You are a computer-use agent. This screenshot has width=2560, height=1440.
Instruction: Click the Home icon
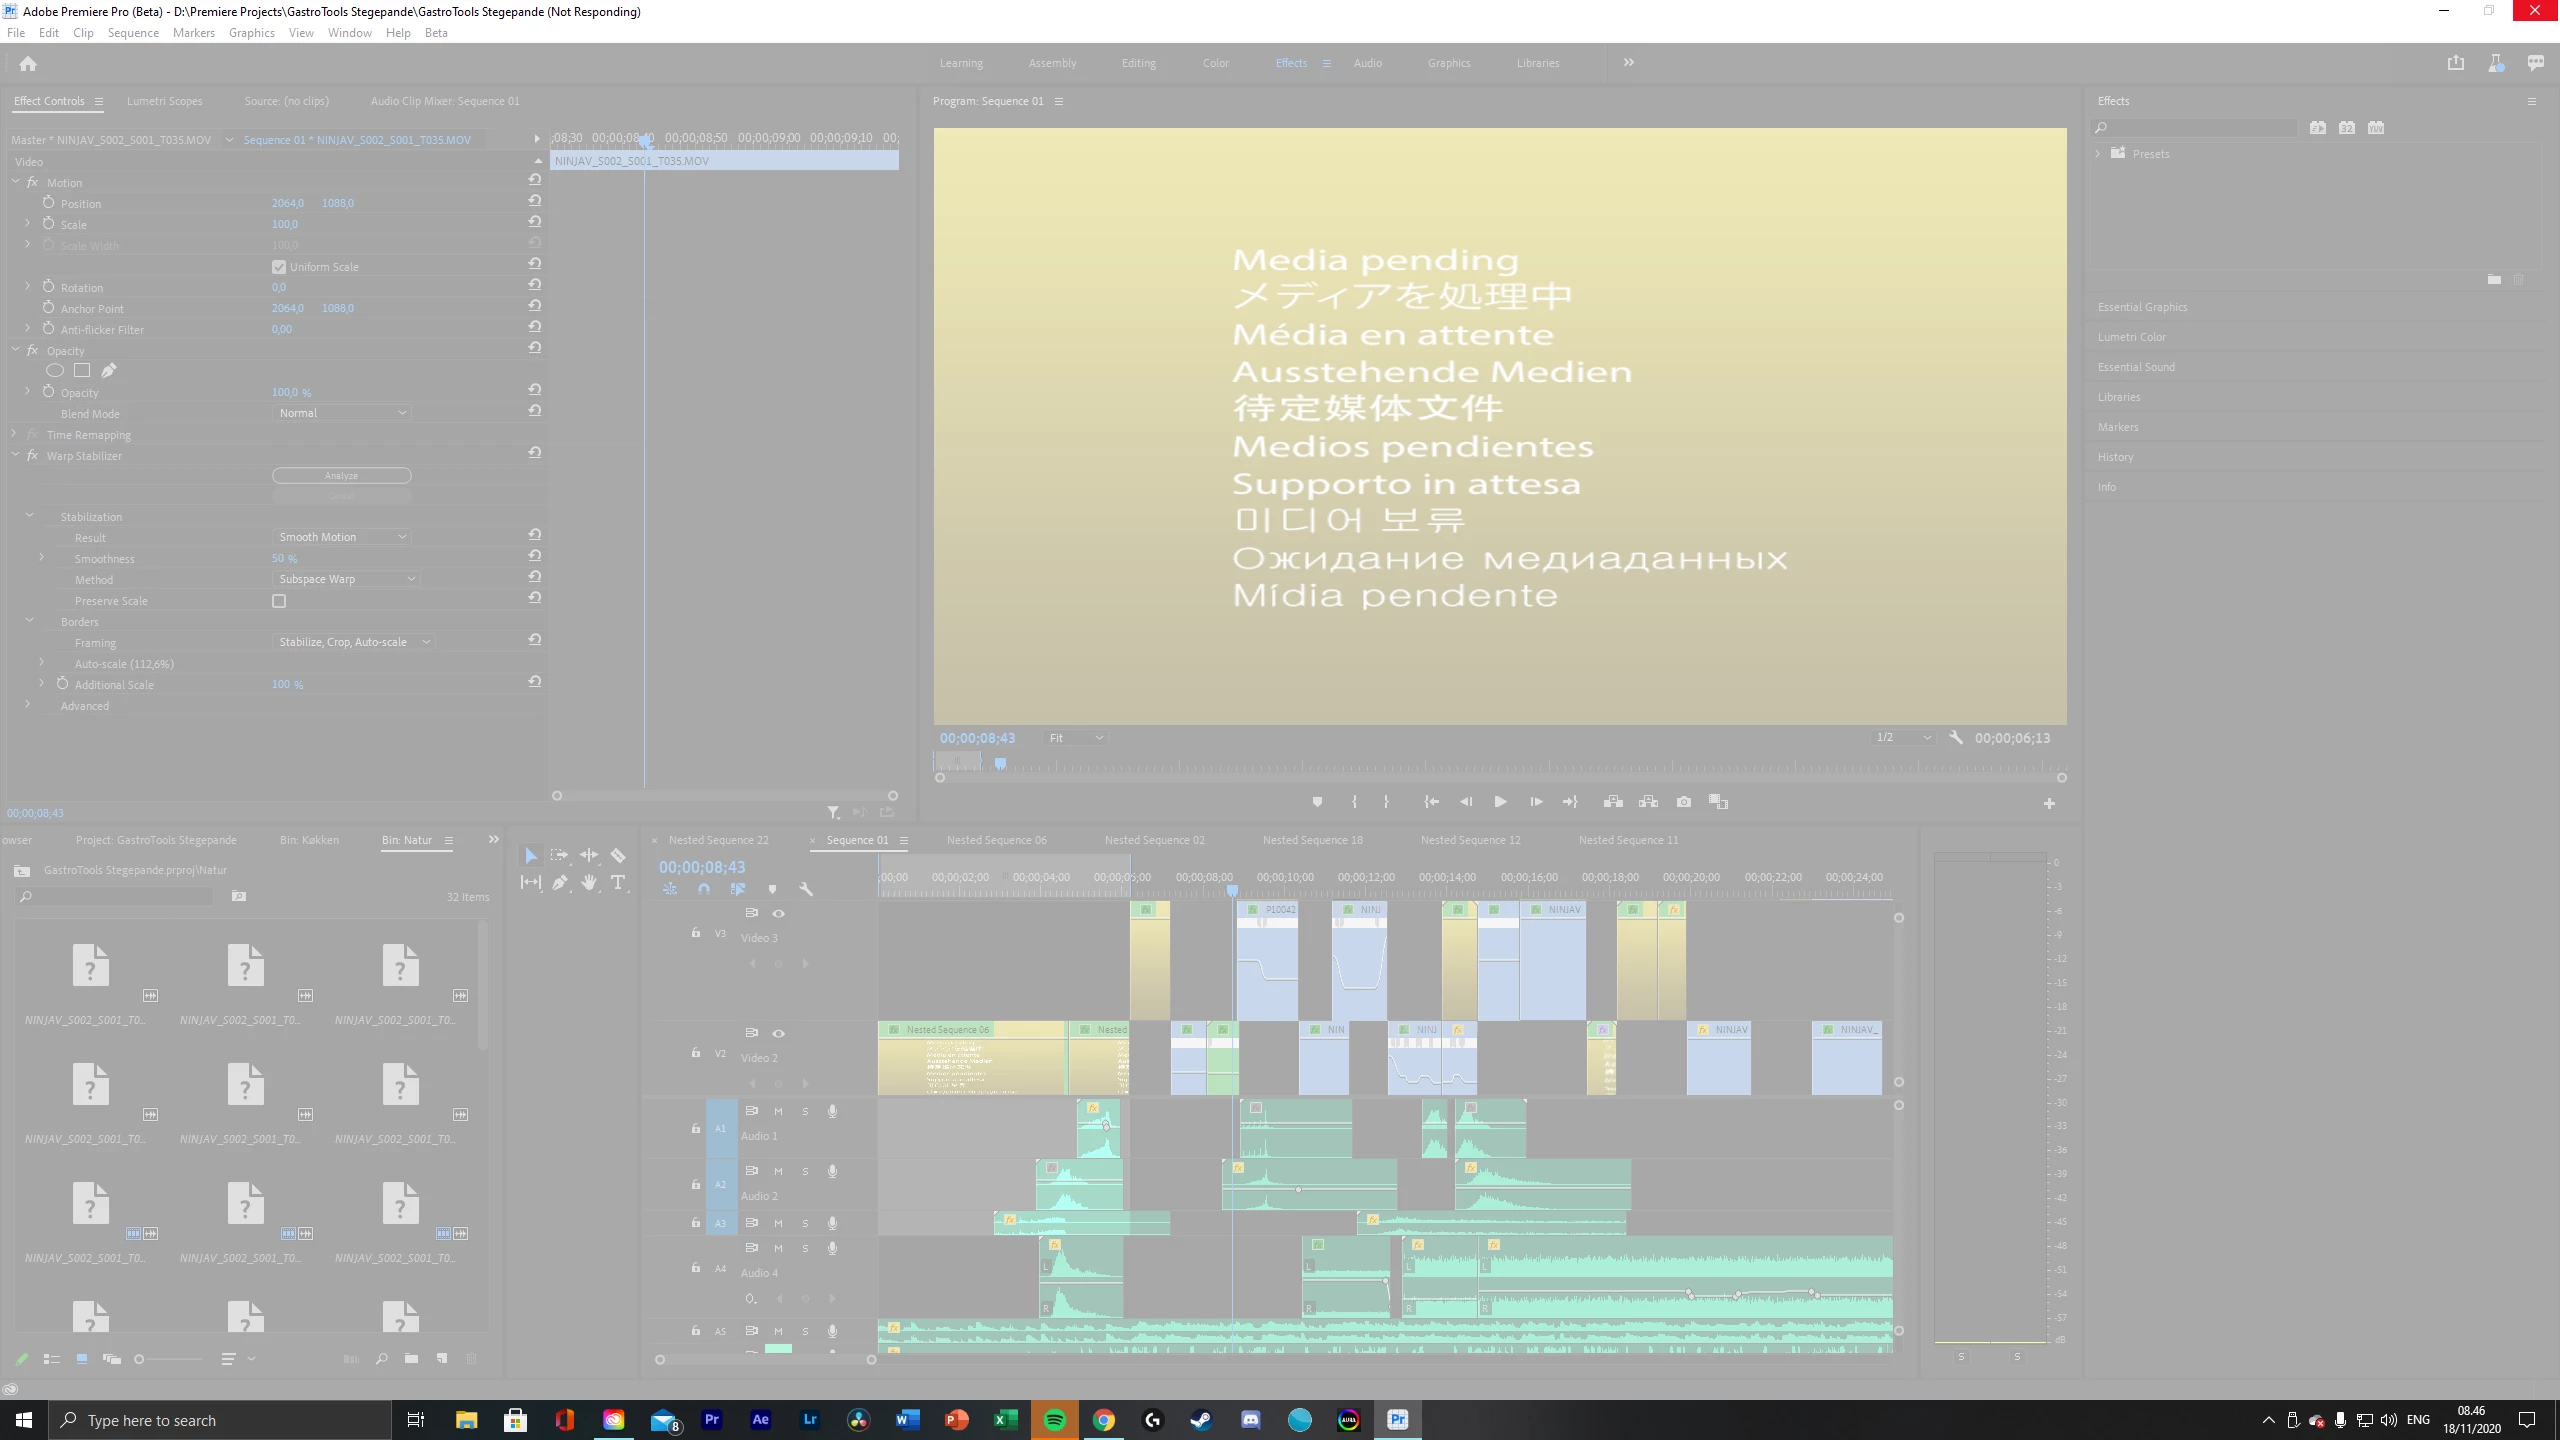[28, 64]
